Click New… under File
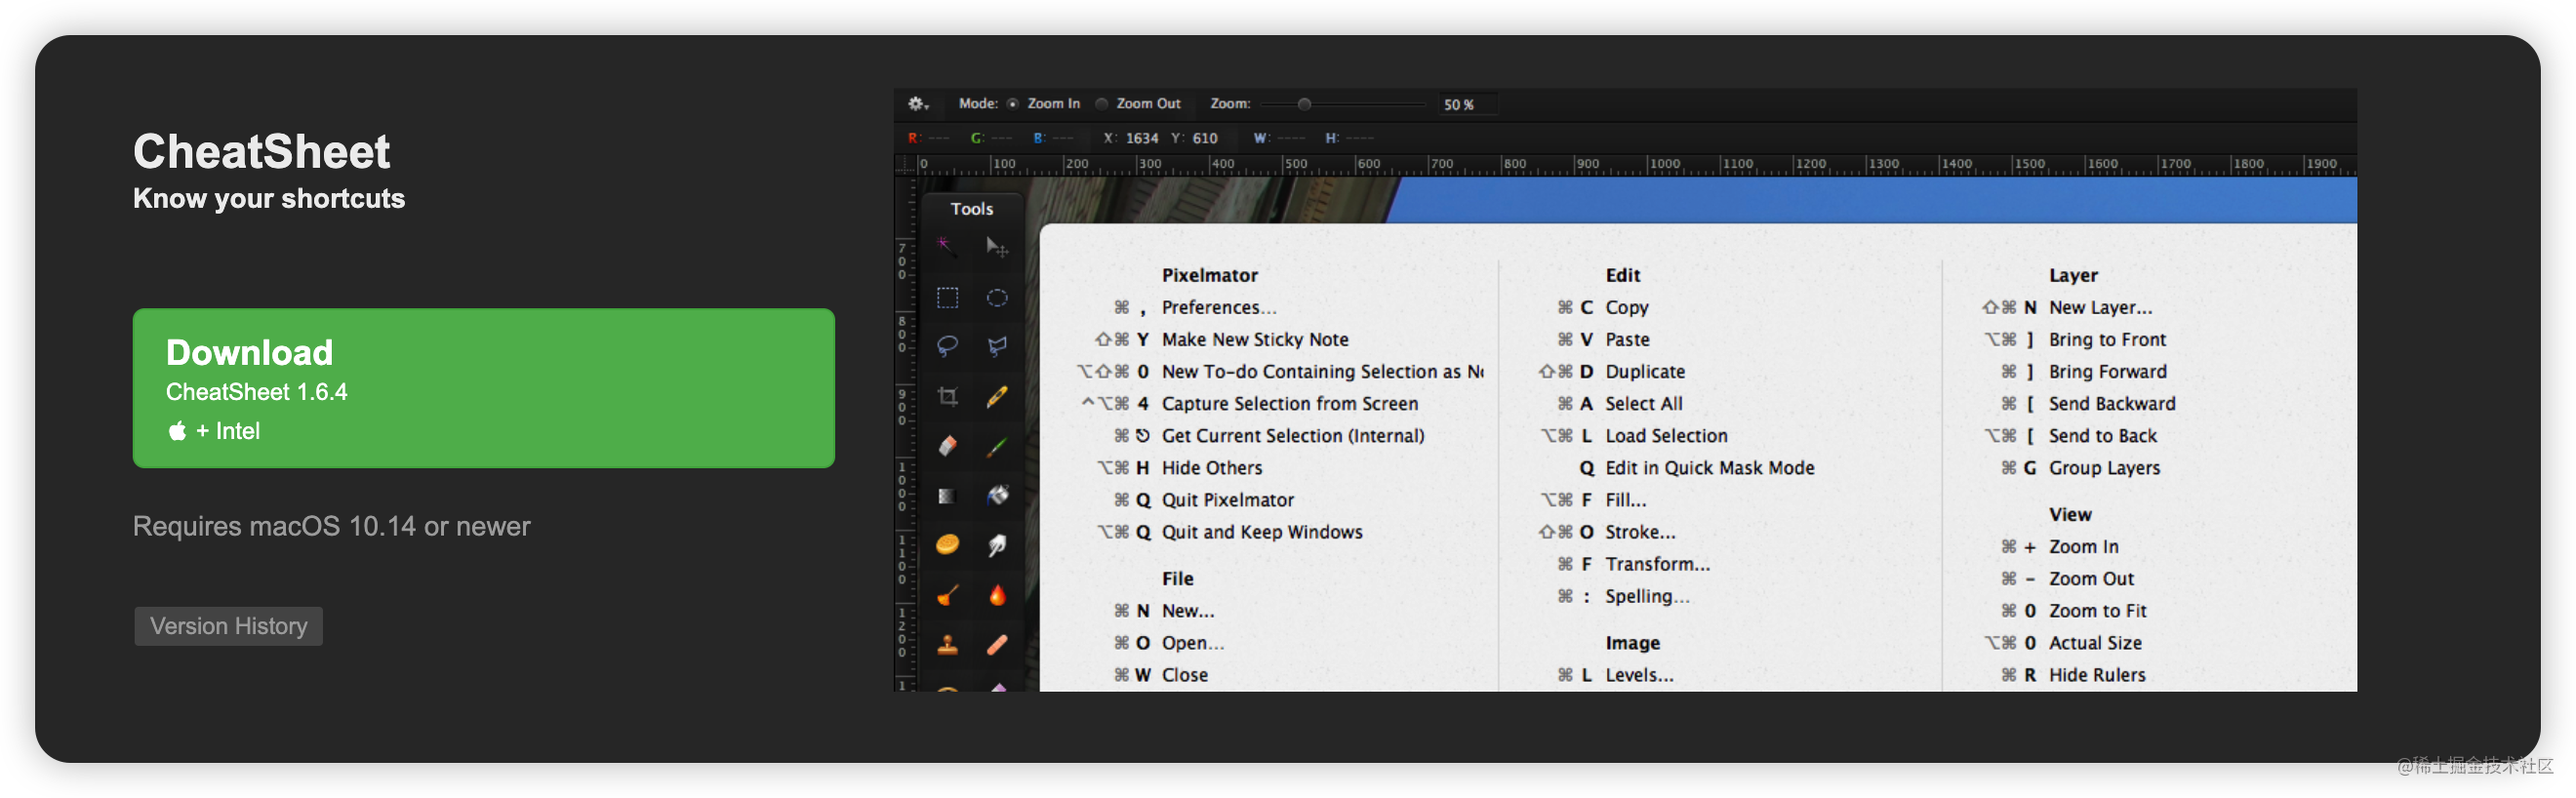 [1187, 610]
